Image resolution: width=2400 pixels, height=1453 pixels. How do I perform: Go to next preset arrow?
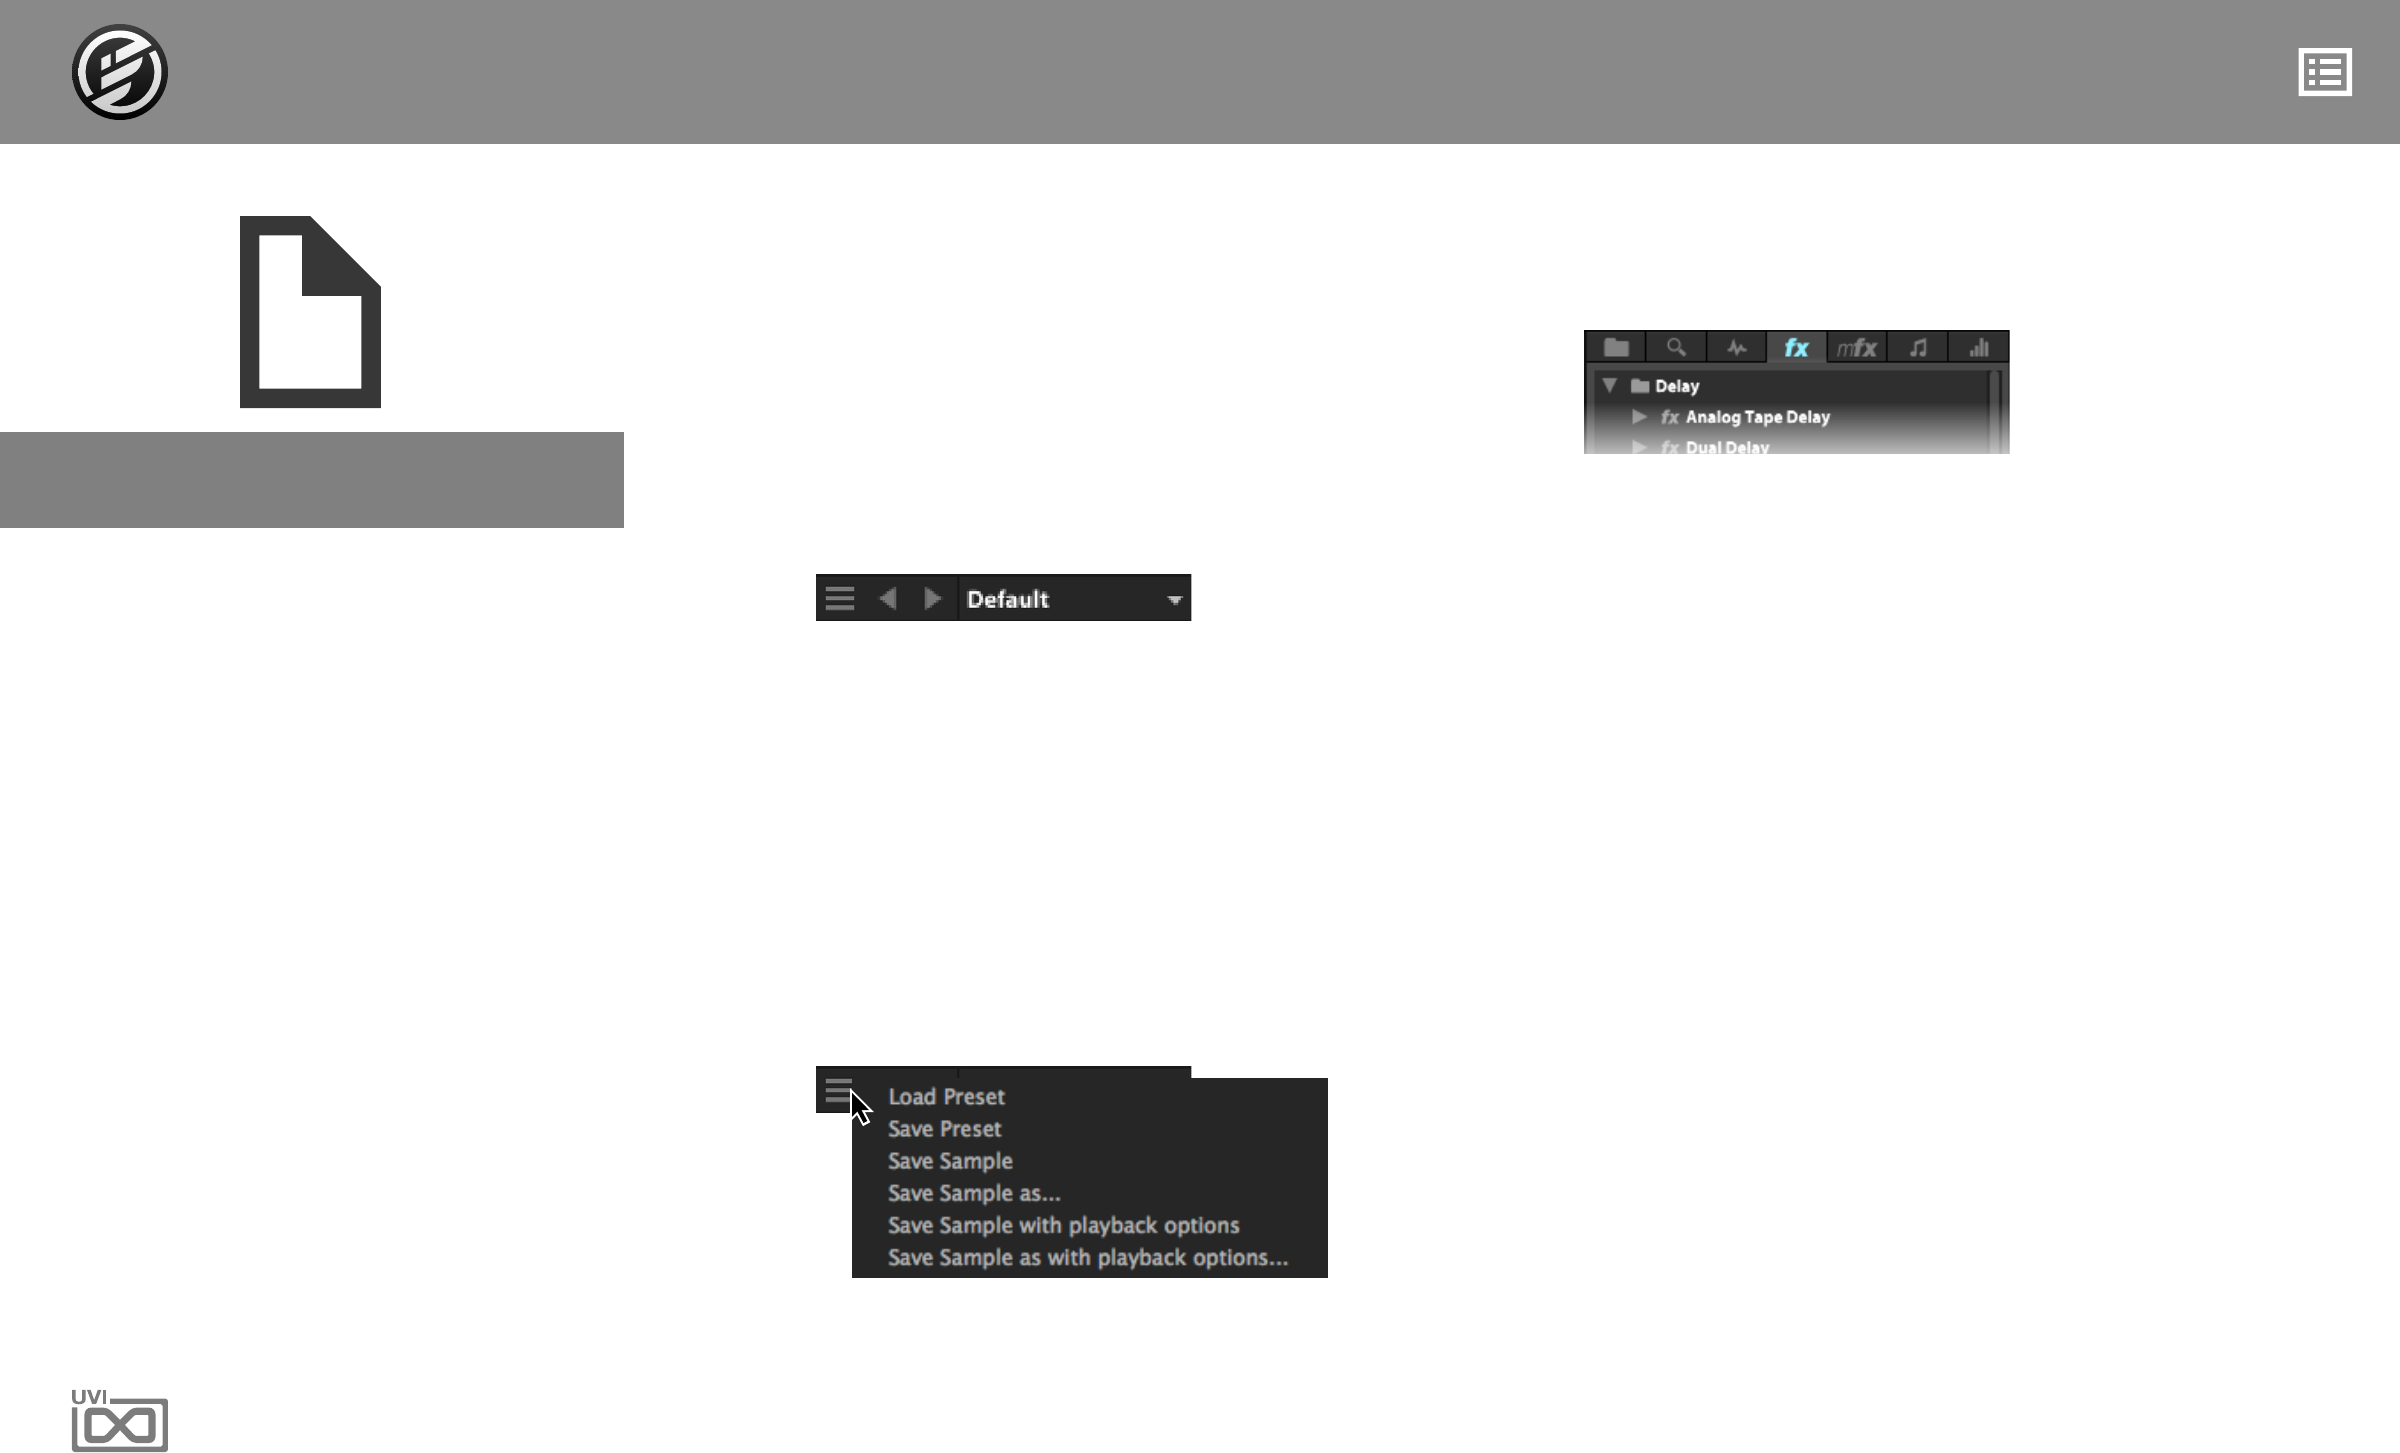[x=932, y=598]
